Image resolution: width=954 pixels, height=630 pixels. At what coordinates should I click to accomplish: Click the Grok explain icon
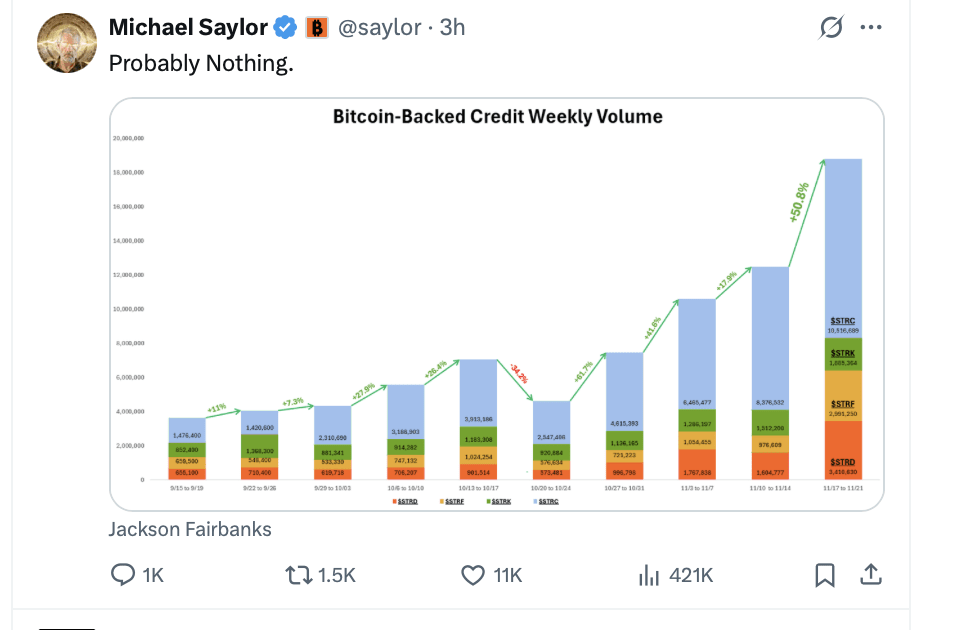click(x=830, y=28)
